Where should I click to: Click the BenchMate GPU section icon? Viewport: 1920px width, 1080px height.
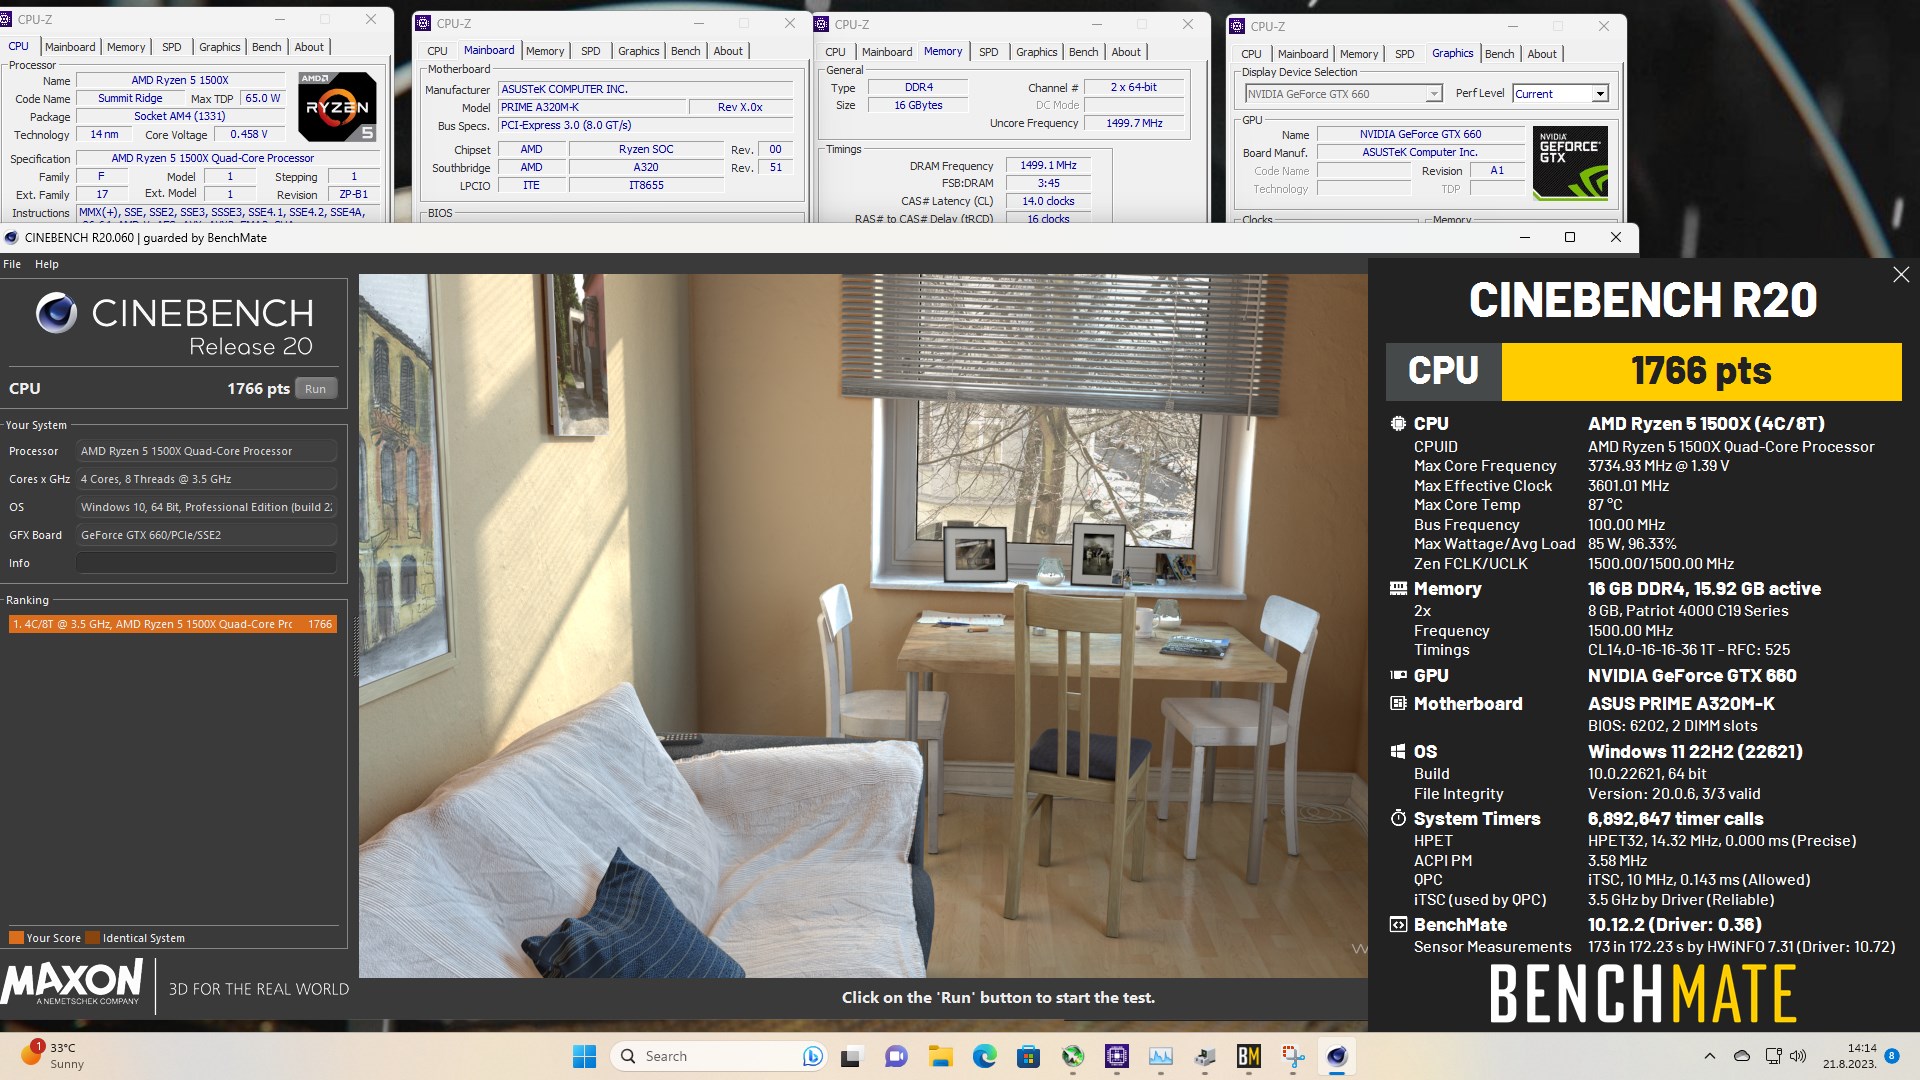(1398, 676)
